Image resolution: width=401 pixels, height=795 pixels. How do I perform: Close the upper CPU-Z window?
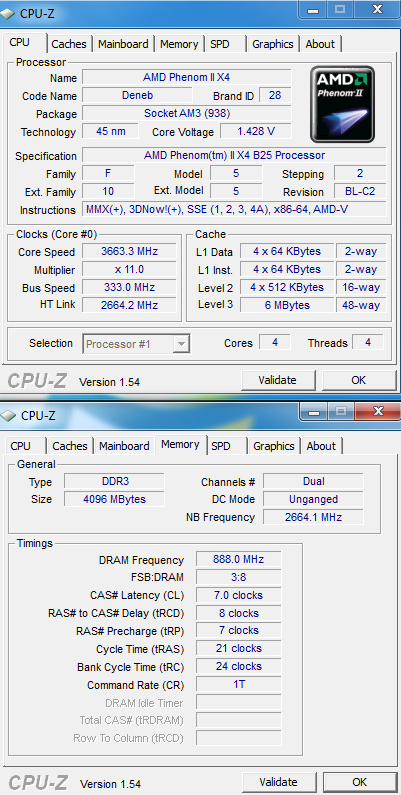pos(377,9)
